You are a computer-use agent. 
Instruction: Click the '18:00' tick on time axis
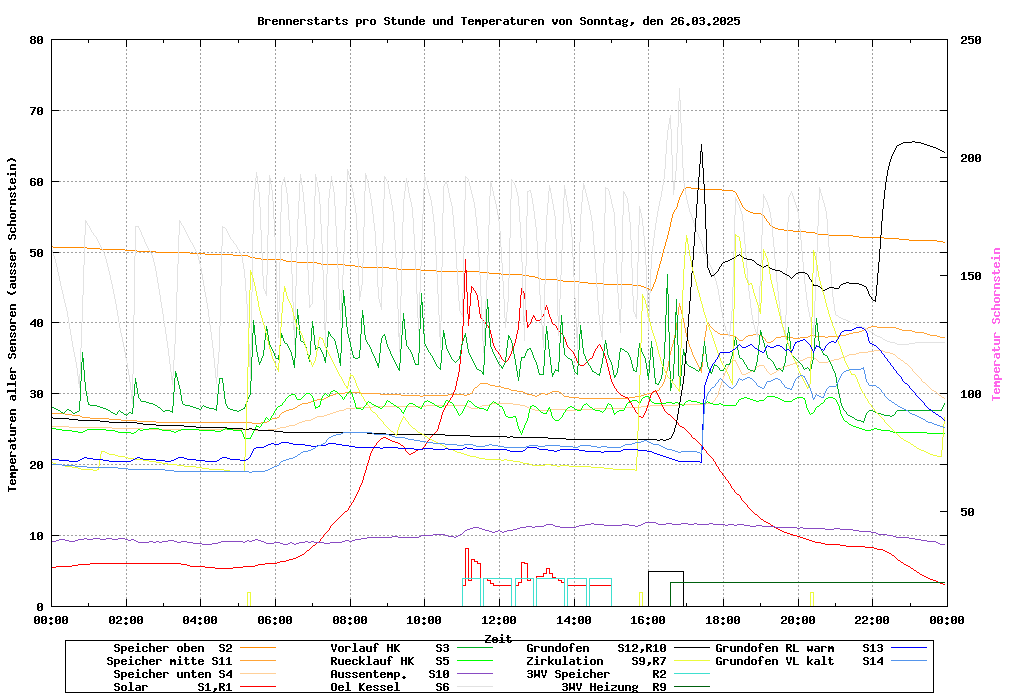(x=722, y=620)
